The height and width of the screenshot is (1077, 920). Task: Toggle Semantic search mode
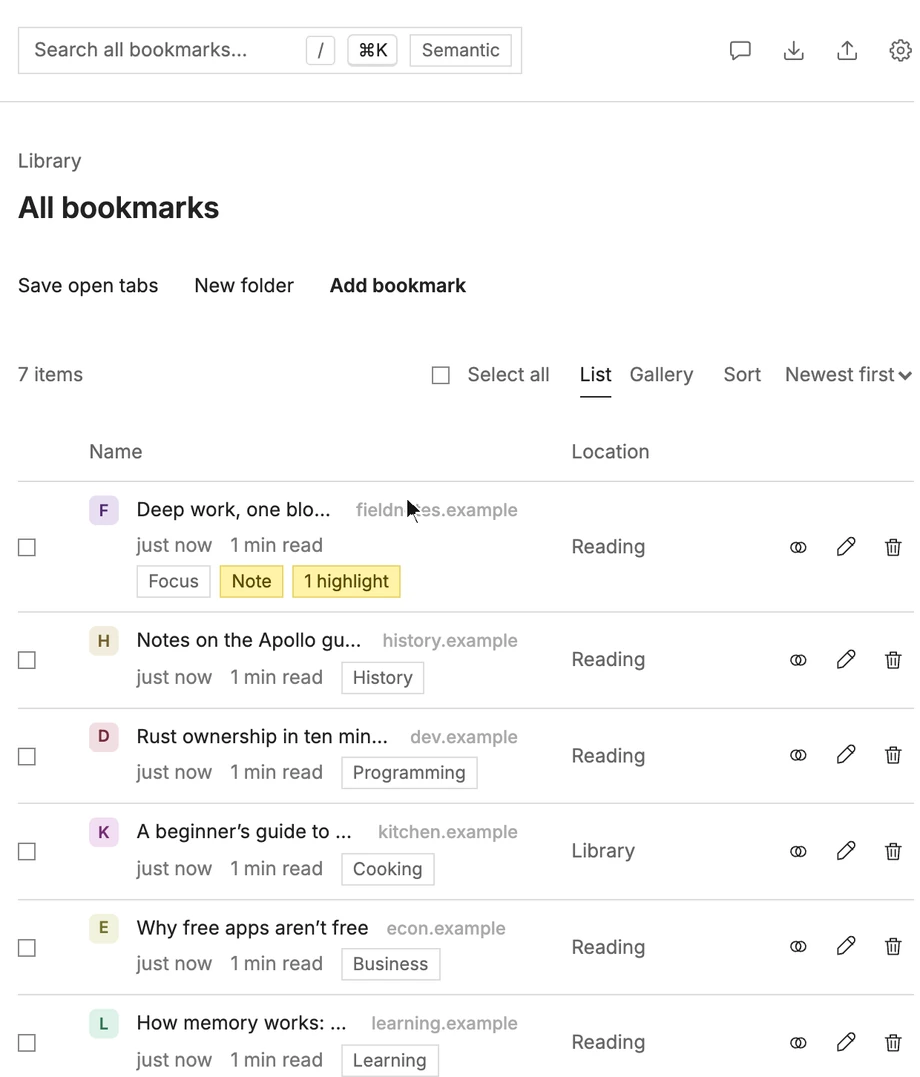[x=460, y=50]
